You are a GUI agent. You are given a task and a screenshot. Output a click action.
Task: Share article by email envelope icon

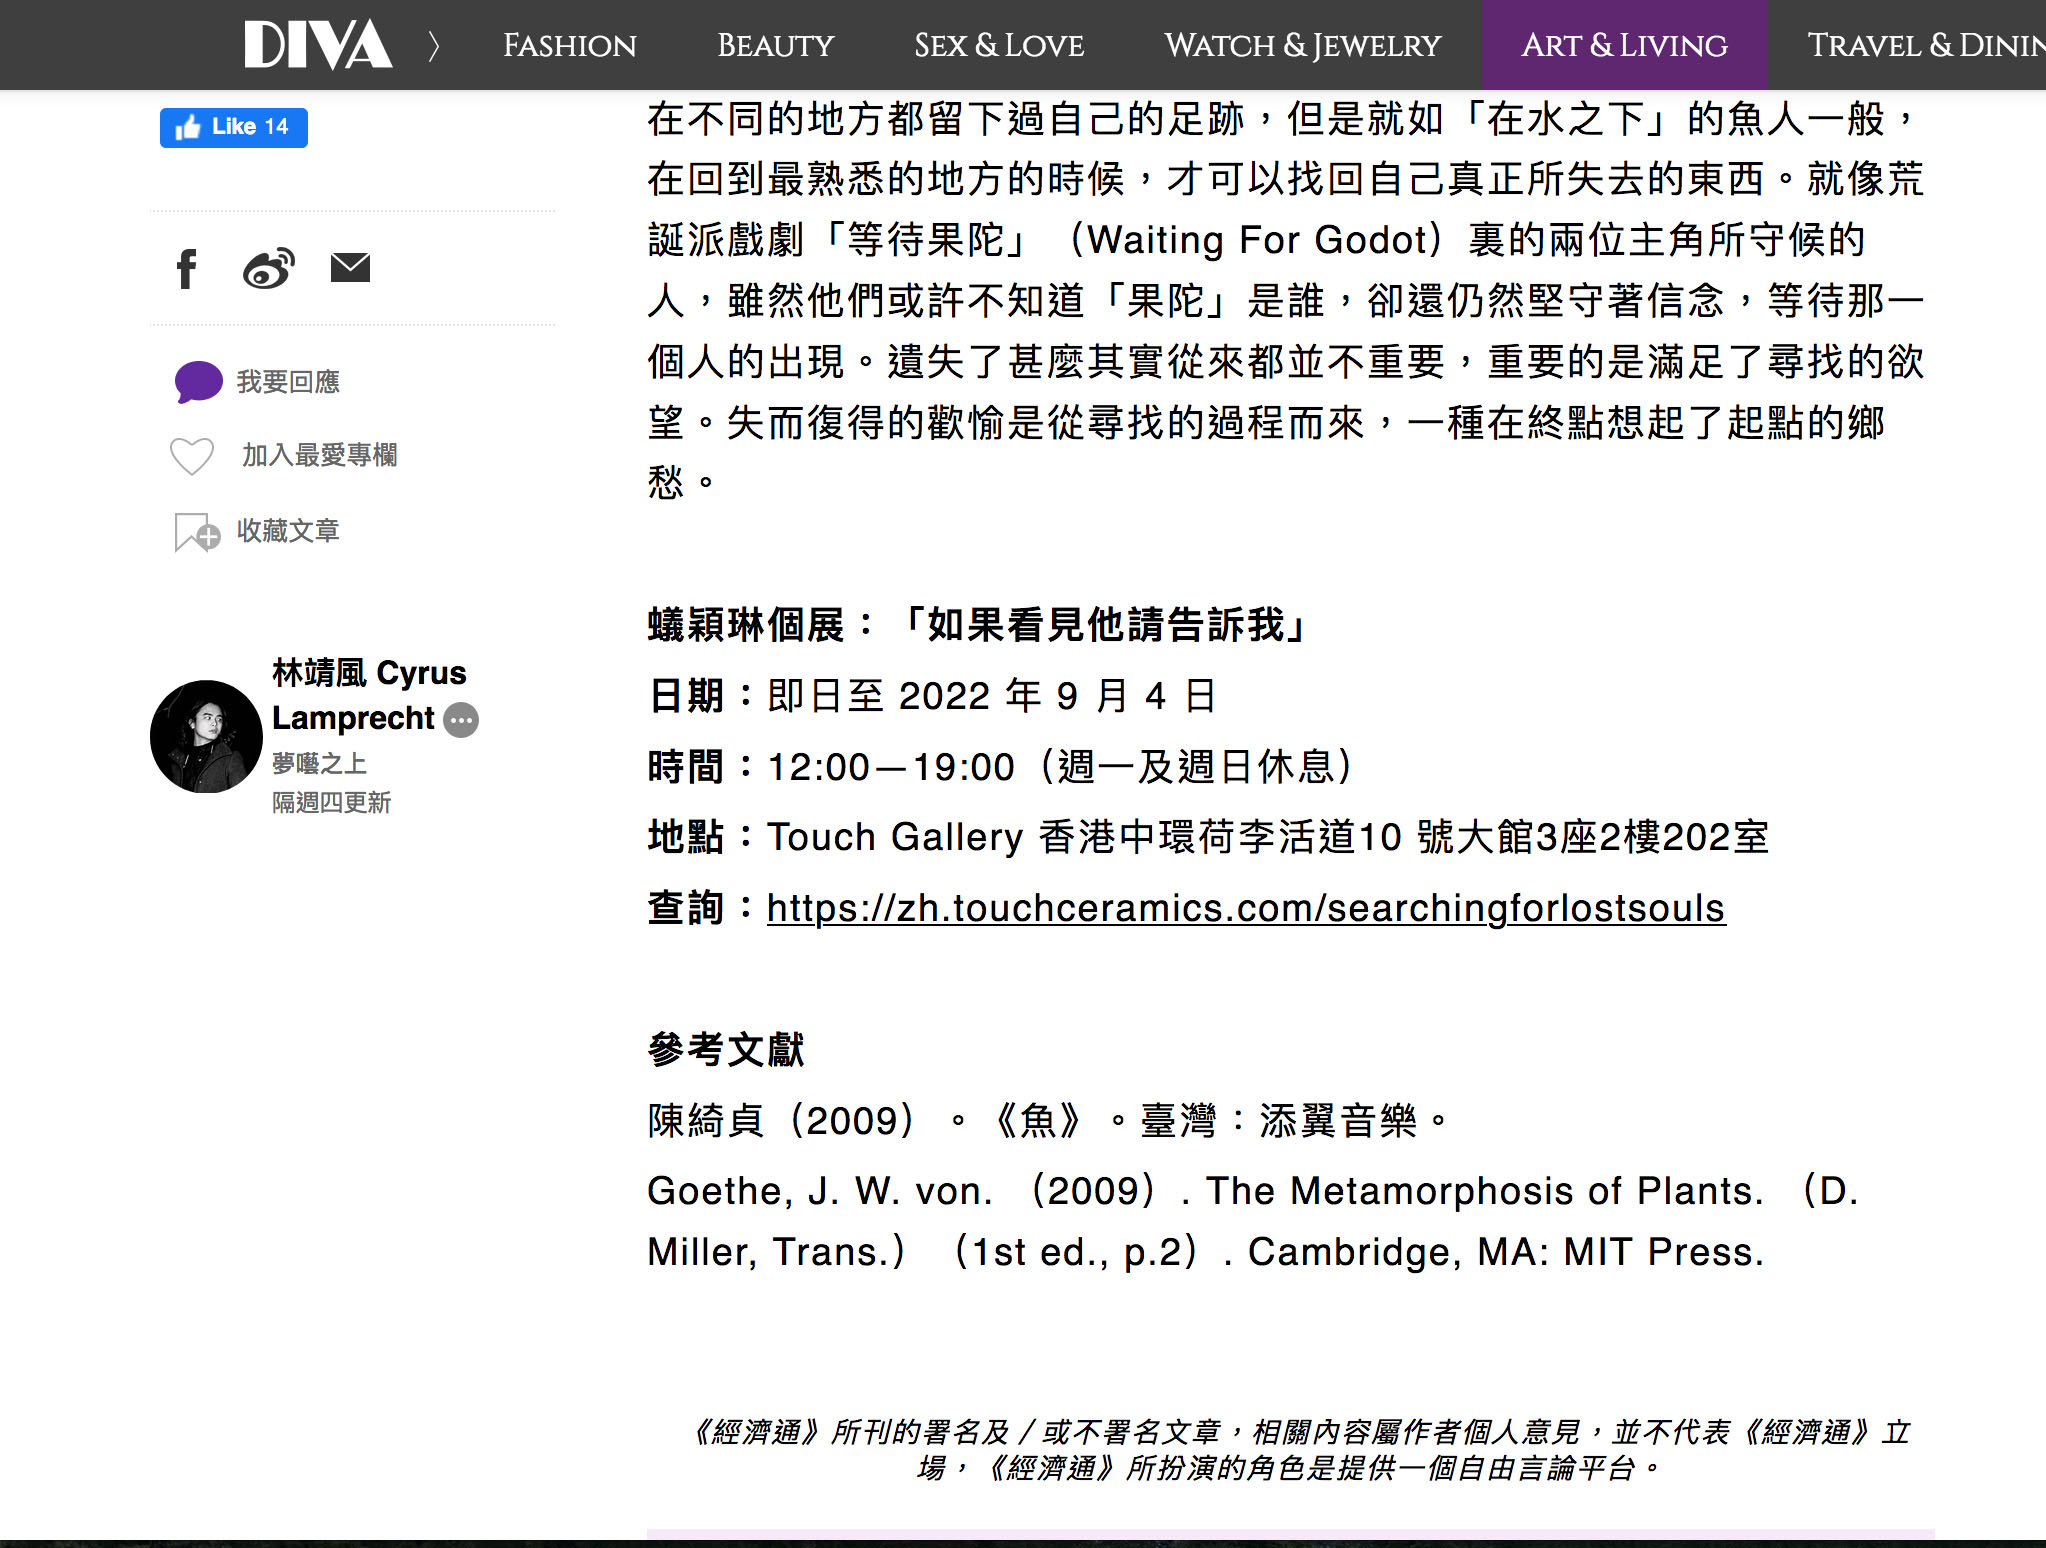point(350,267)
